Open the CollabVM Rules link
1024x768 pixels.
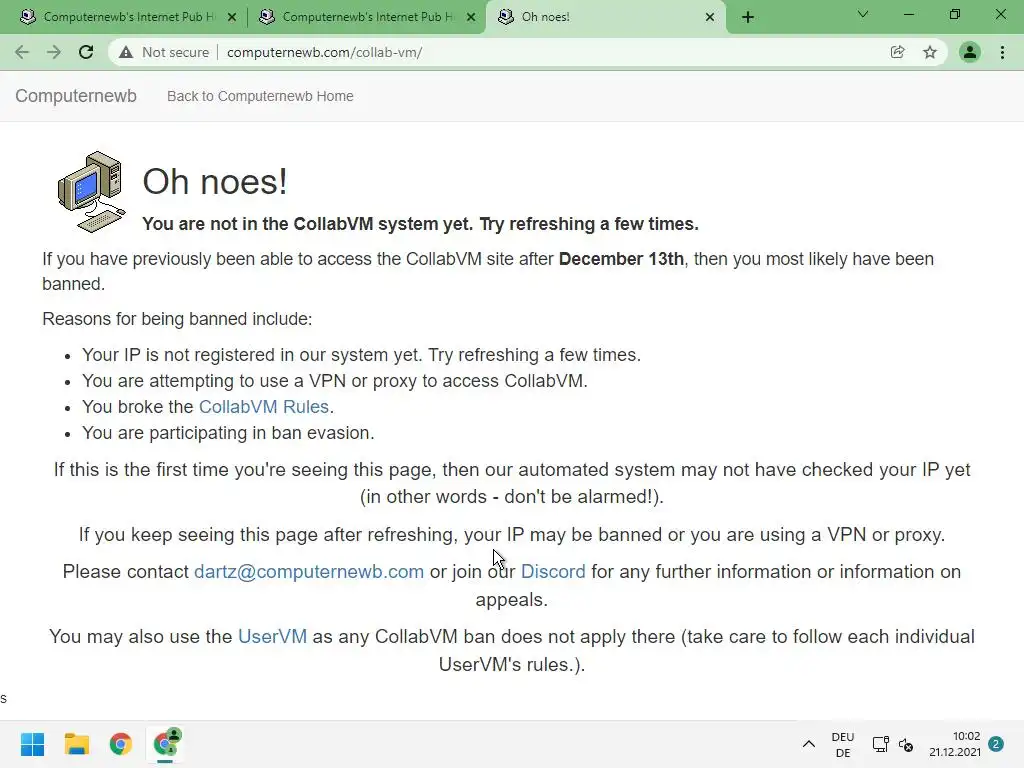[x=263, y=407]
